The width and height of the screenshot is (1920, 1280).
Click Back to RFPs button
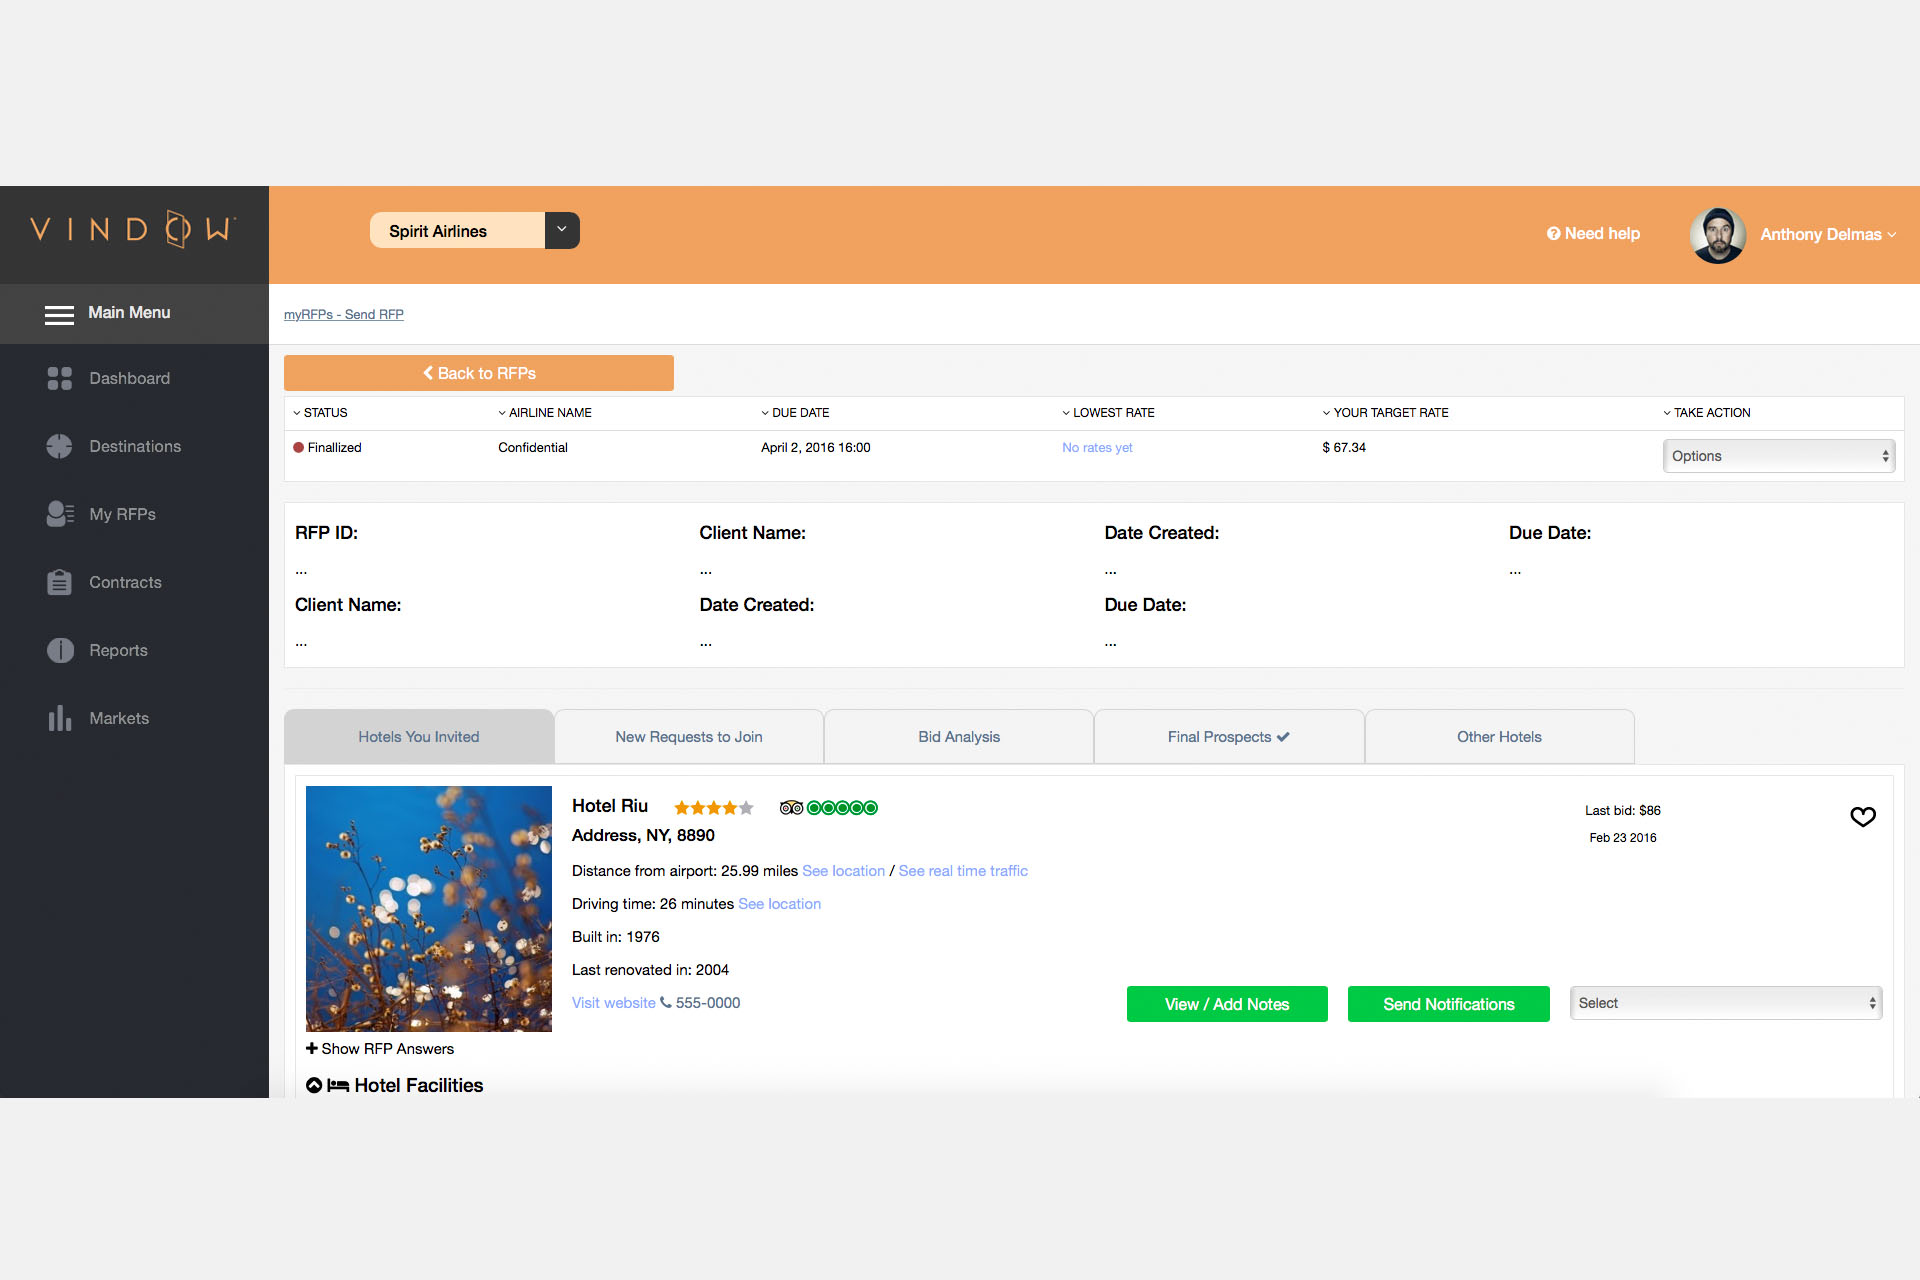point(479,373)
